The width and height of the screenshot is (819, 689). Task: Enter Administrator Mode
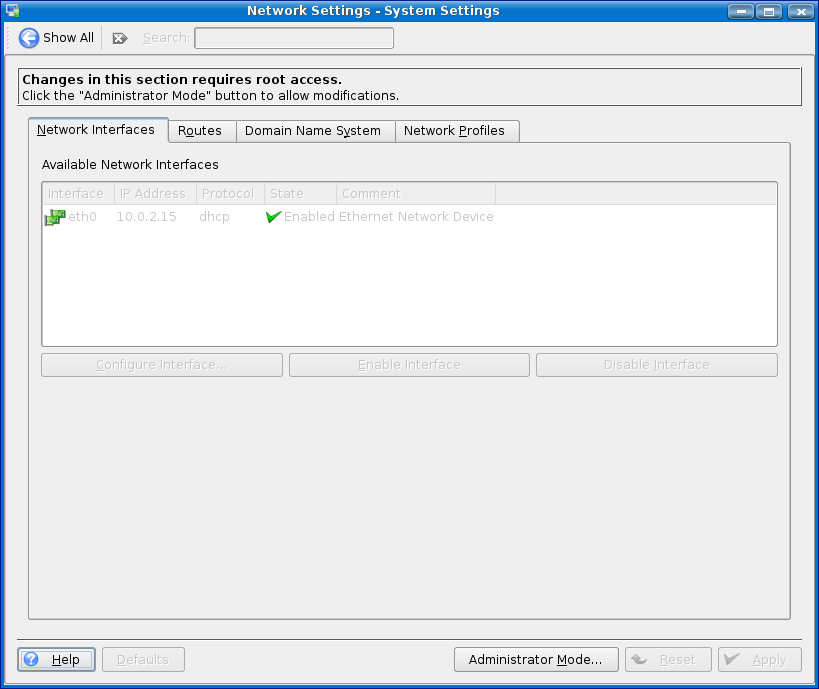click(x=536, y=660)
